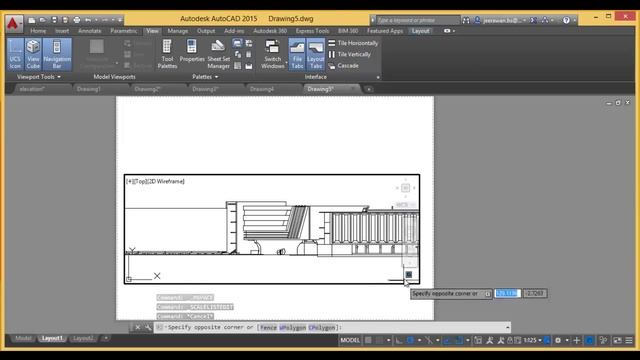Open the Parametric ribbon tab
This screenshot has height=360, width=640.
point(124,31)
